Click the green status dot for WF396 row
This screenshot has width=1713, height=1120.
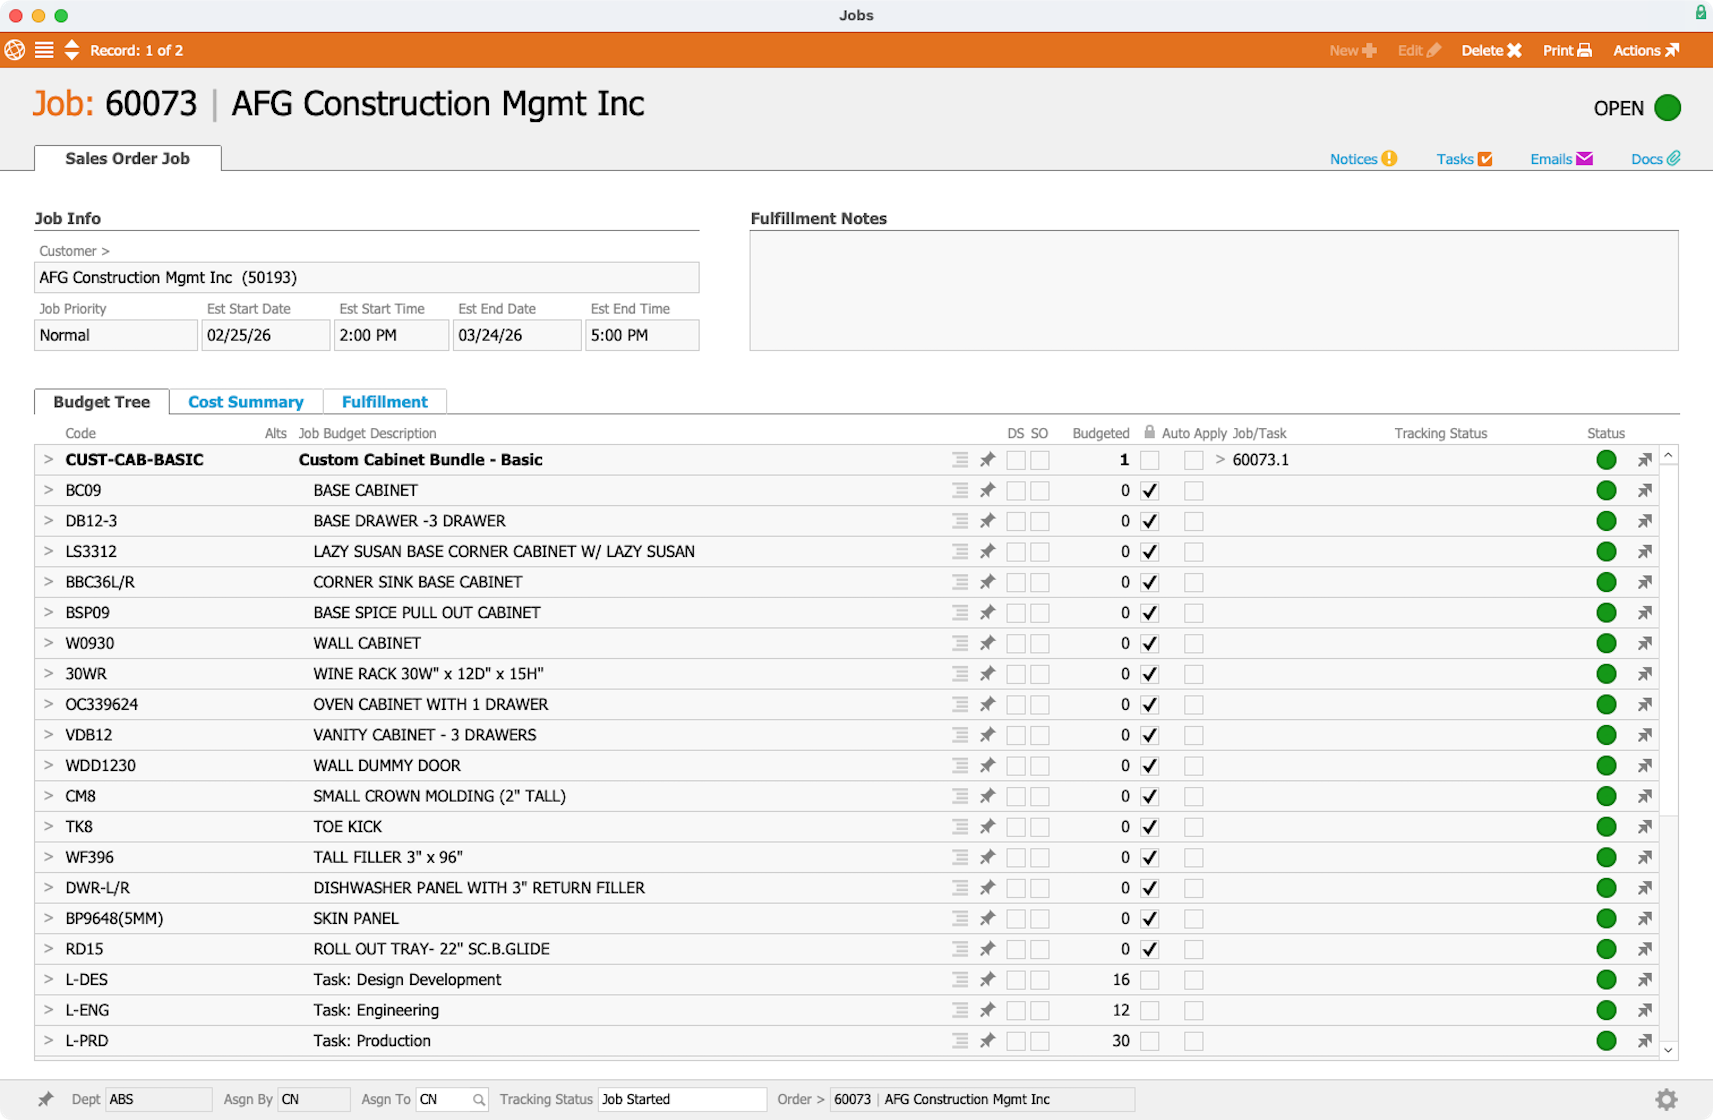(x=1606, y=857)
